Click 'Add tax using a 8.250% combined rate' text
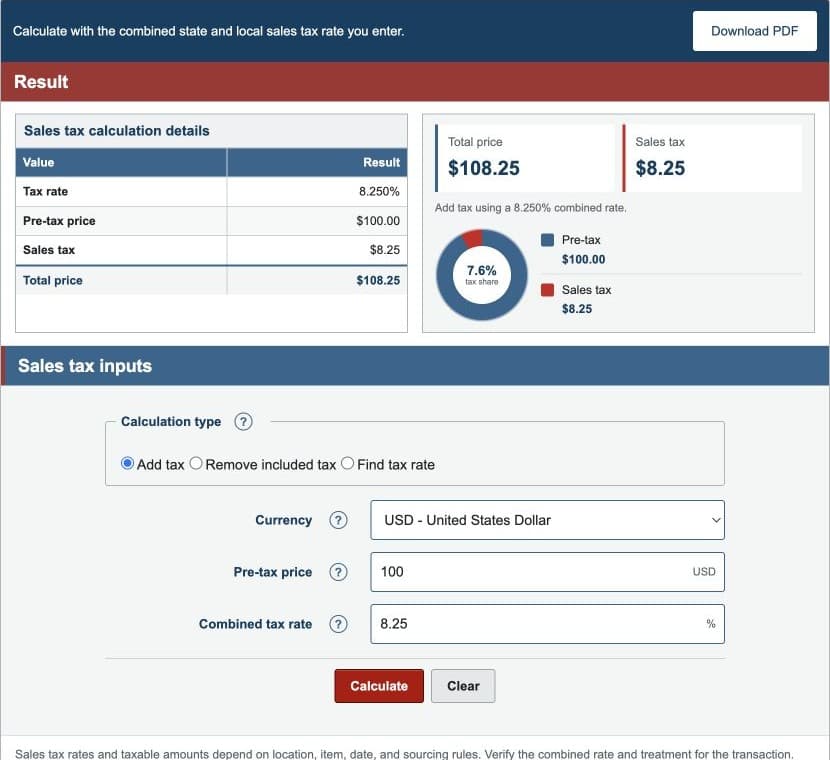 click(530, 208)
